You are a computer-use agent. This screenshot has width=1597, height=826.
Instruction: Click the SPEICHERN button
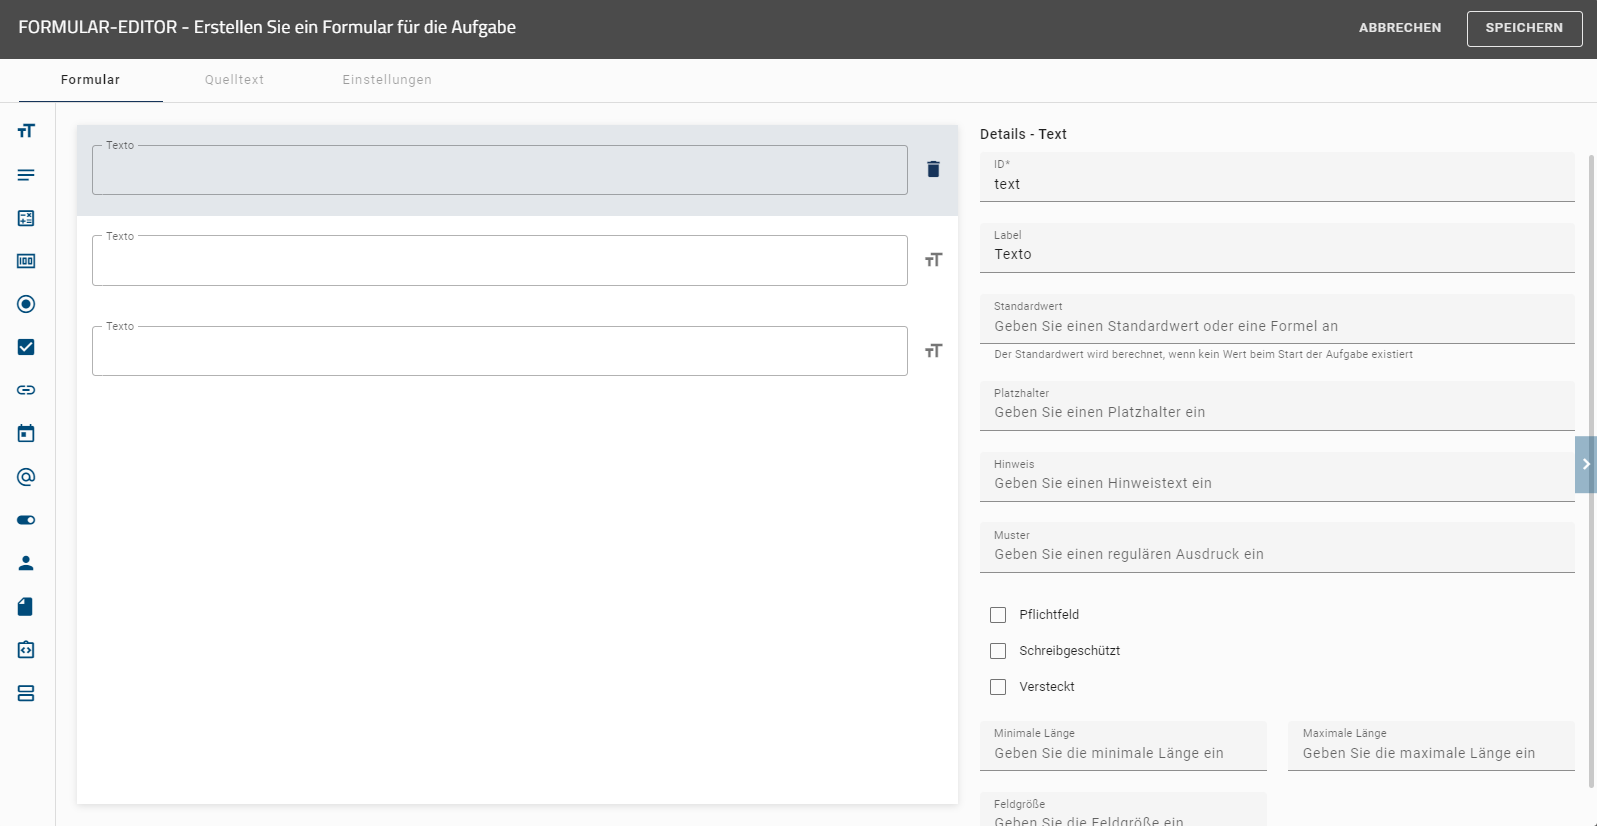tap(1524, 28)
